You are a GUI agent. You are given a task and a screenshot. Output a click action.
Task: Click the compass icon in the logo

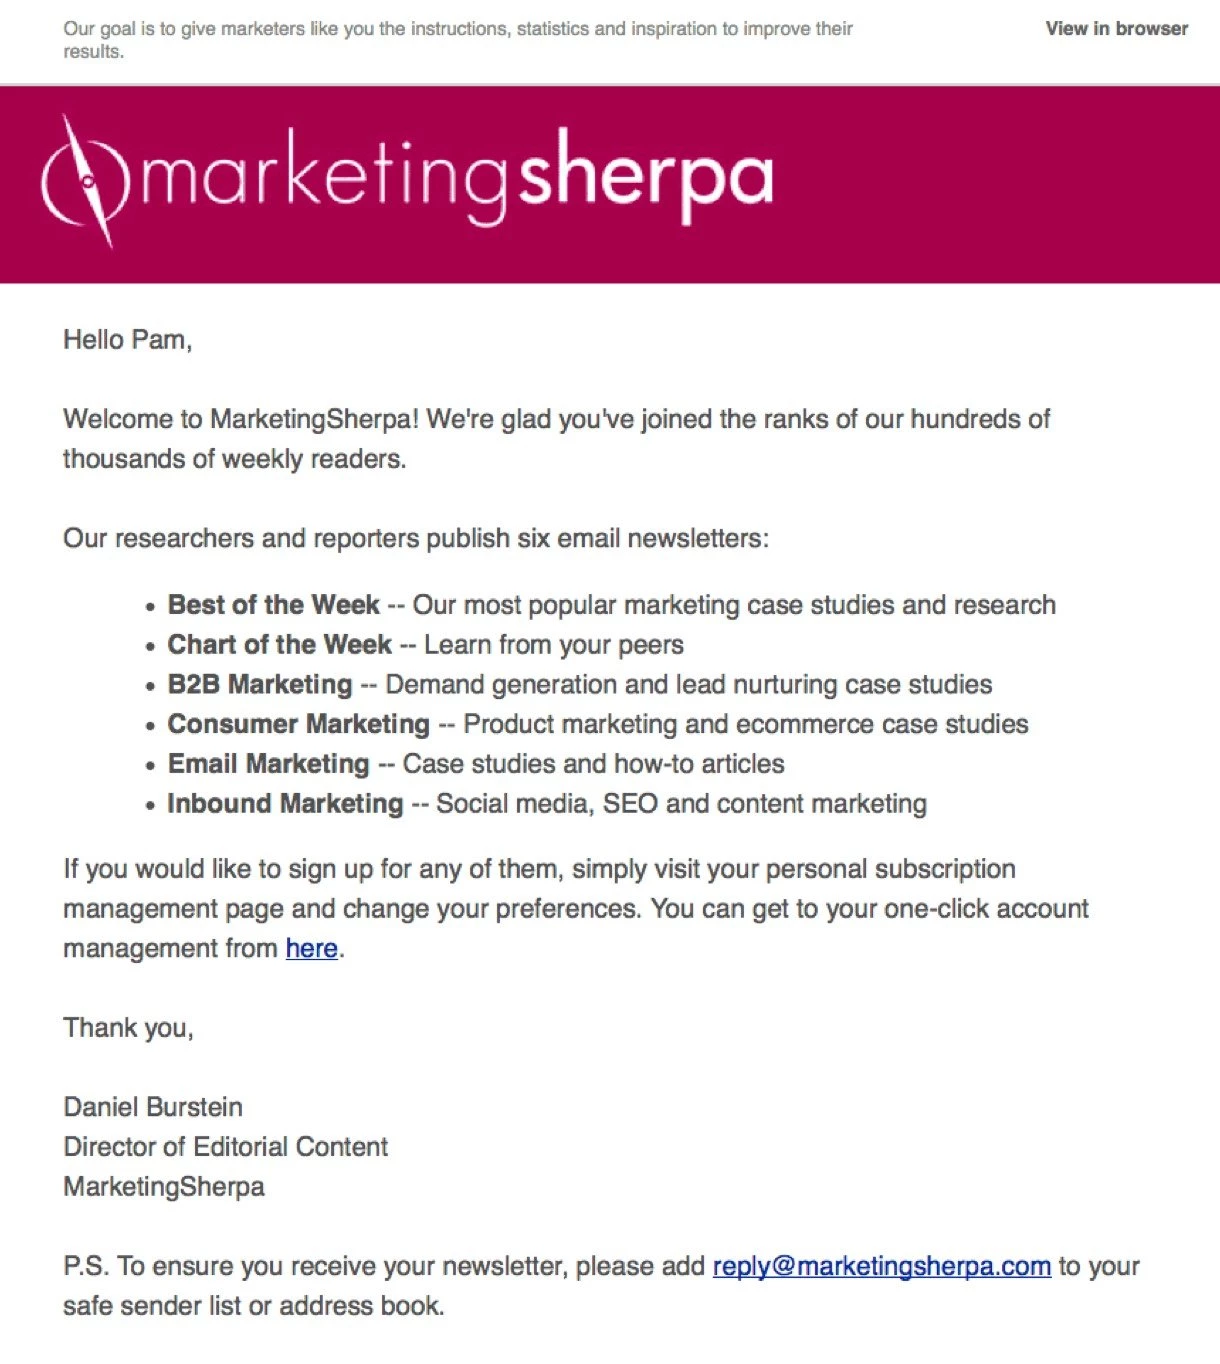tap(86, 181)
